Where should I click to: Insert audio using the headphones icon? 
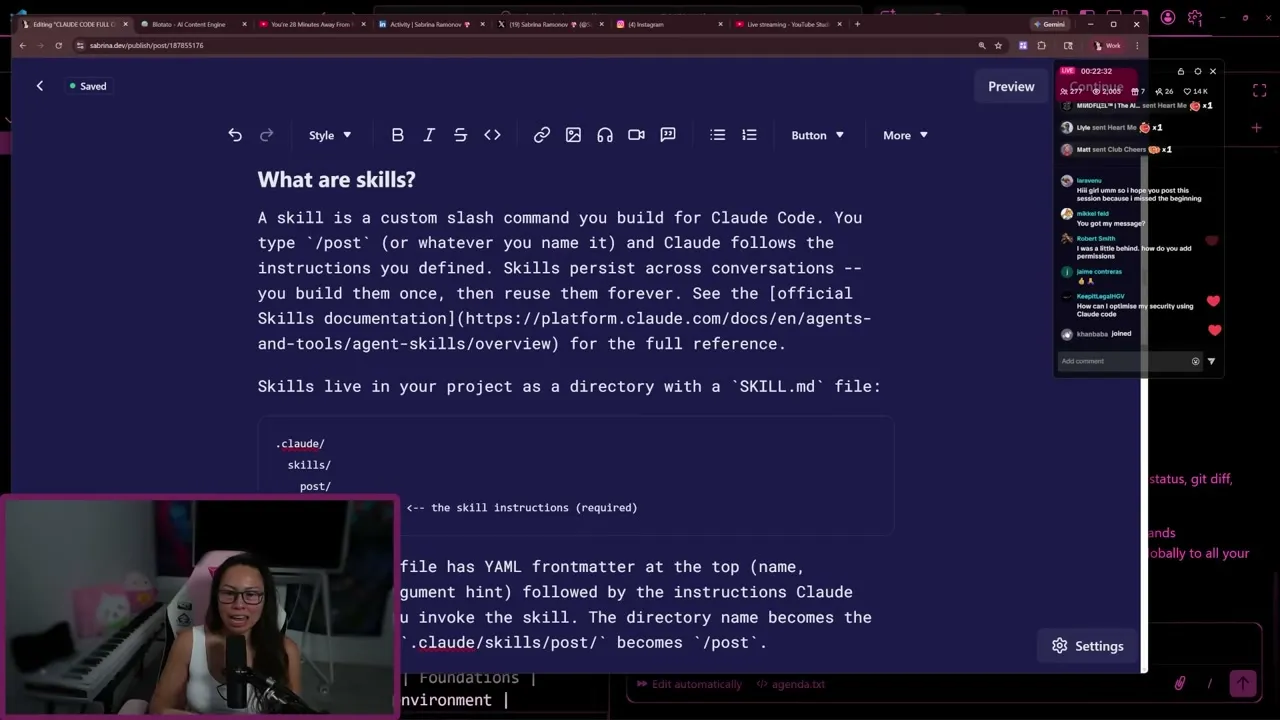pos(605,135)
